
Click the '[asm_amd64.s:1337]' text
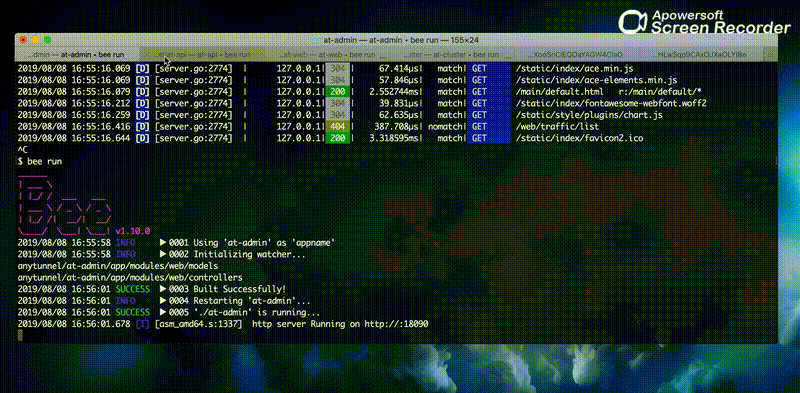click(198, 325)
